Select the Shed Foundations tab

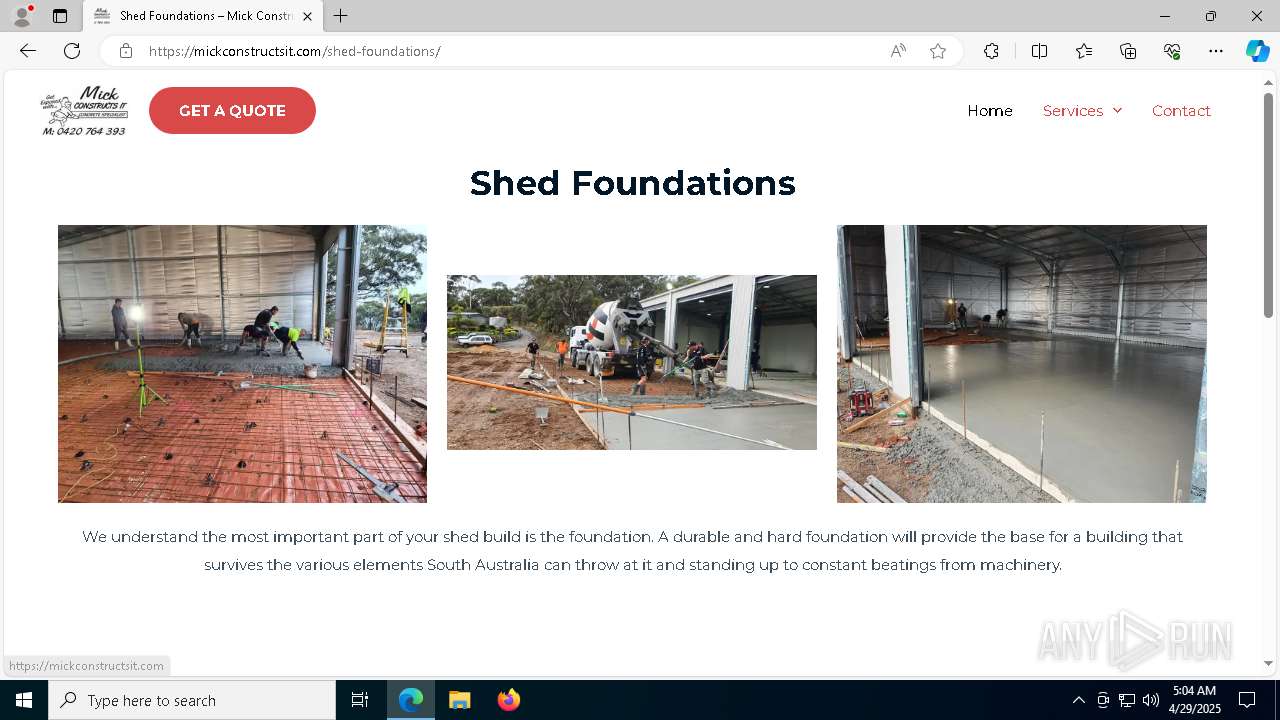click(205, 16)
